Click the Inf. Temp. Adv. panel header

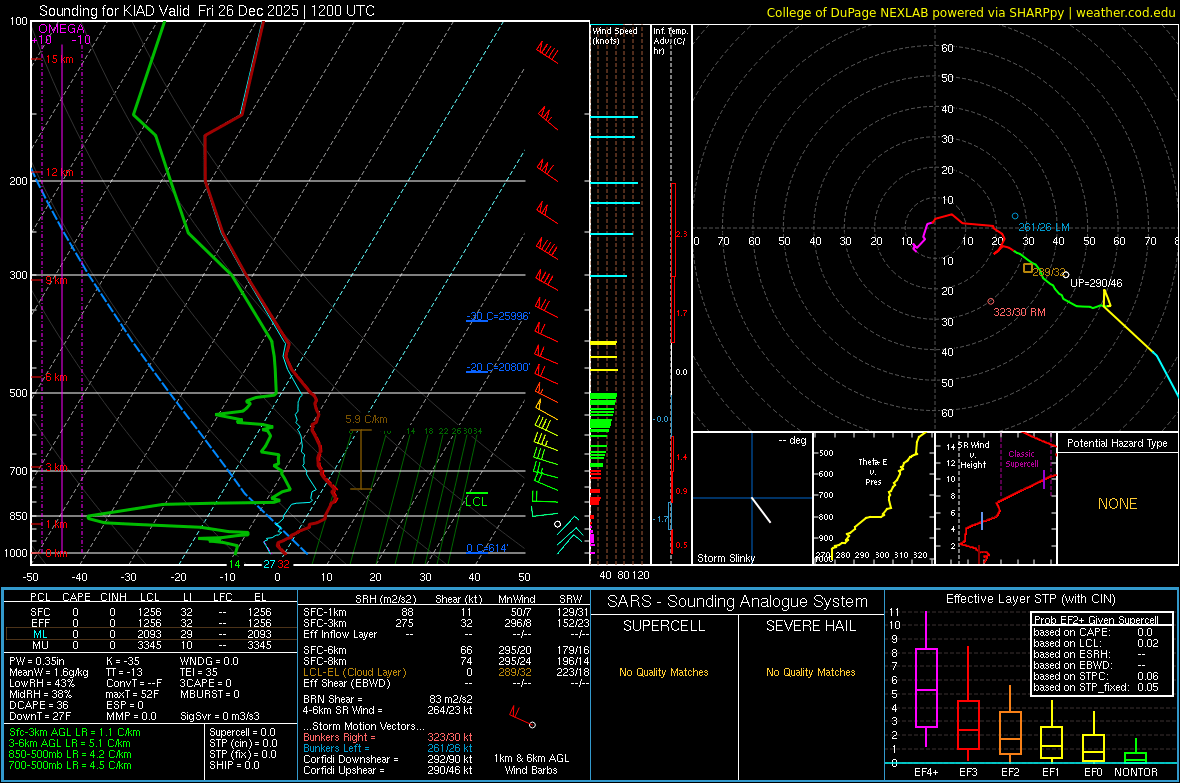click(x=670, y=41)
